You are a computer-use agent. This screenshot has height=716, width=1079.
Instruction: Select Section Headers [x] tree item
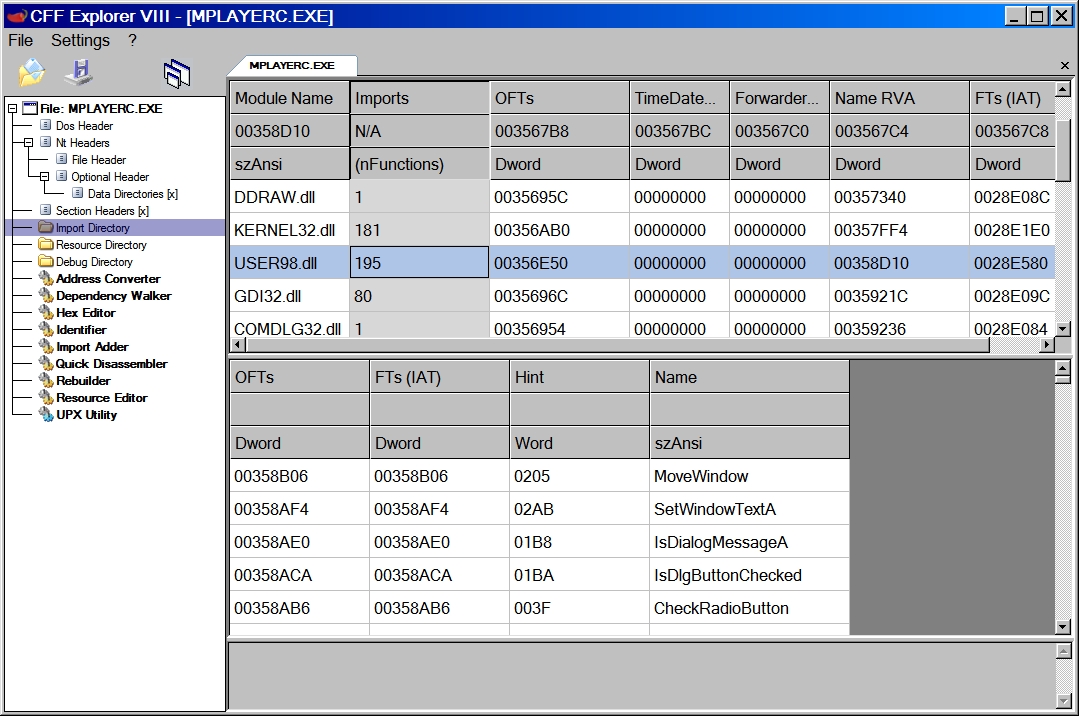pyautogui.click(x=102, y=211)
